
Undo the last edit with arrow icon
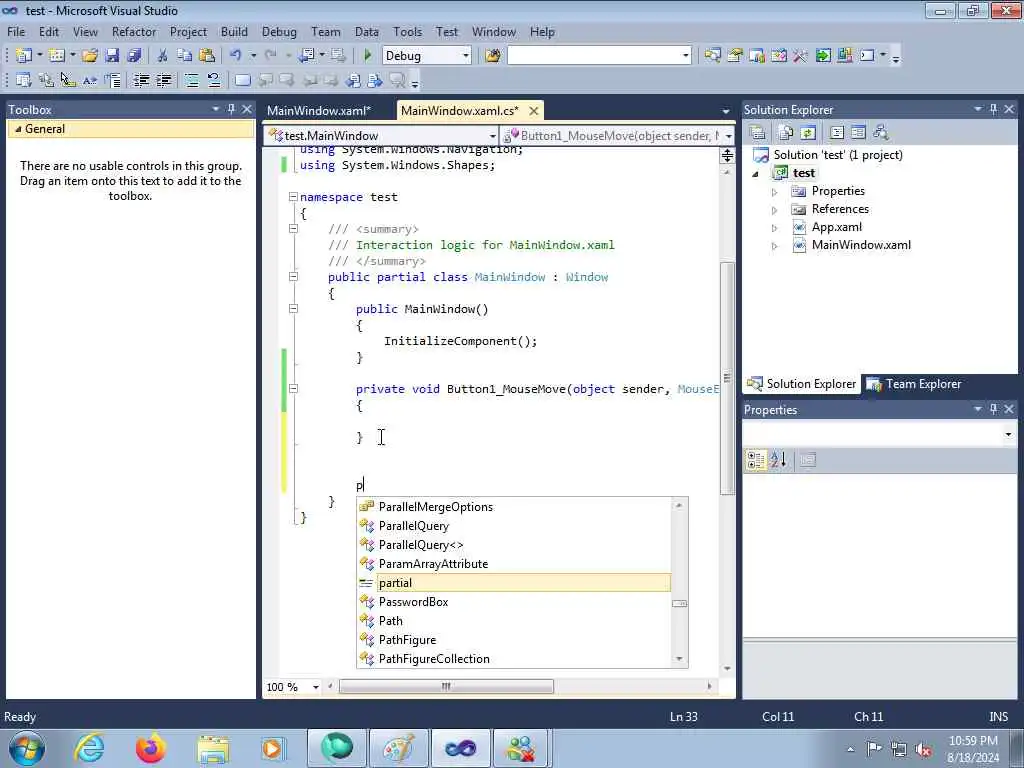click(236, 56)
